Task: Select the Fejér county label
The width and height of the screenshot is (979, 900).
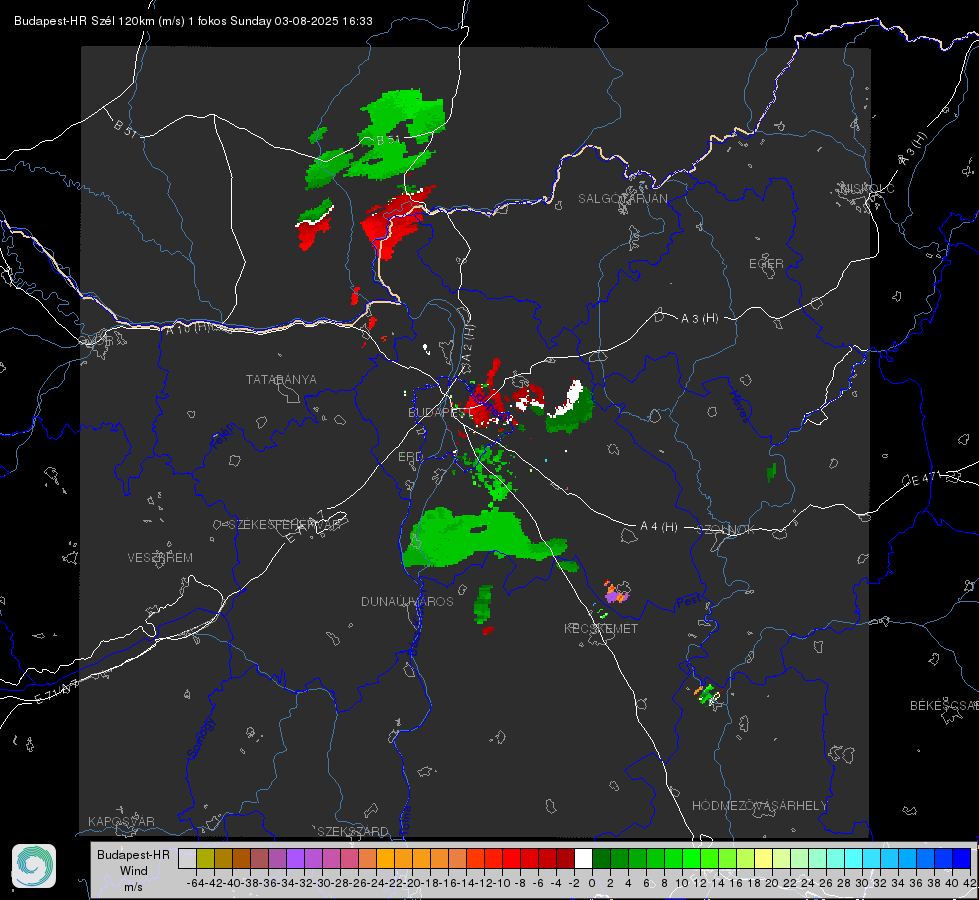Action: [223, 437]
